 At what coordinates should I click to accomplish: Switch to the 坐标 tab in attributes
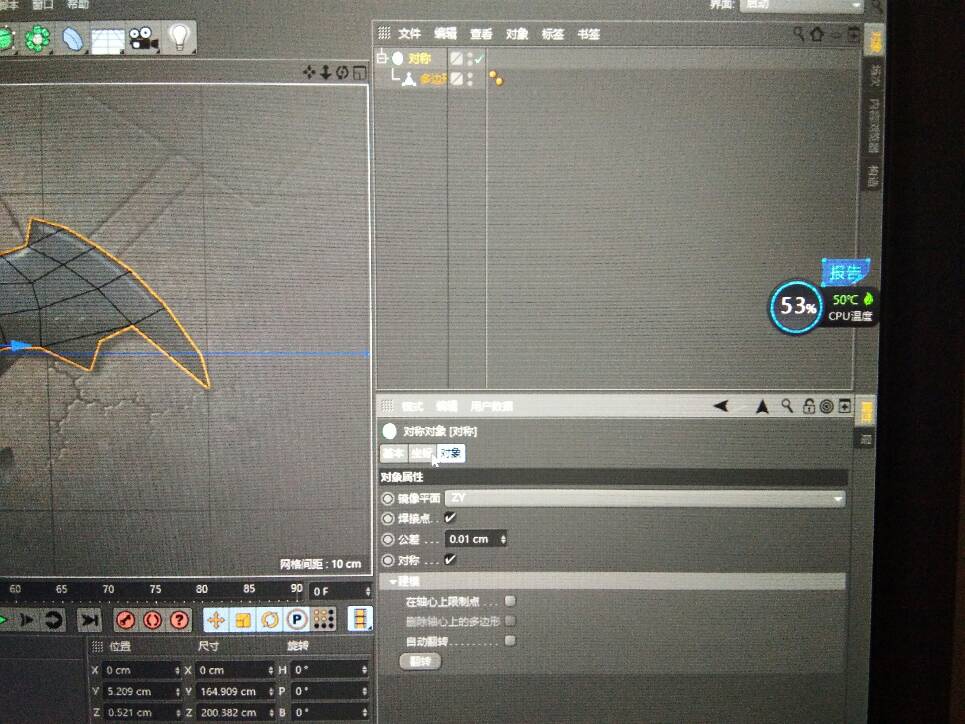(x=422, y=453)
